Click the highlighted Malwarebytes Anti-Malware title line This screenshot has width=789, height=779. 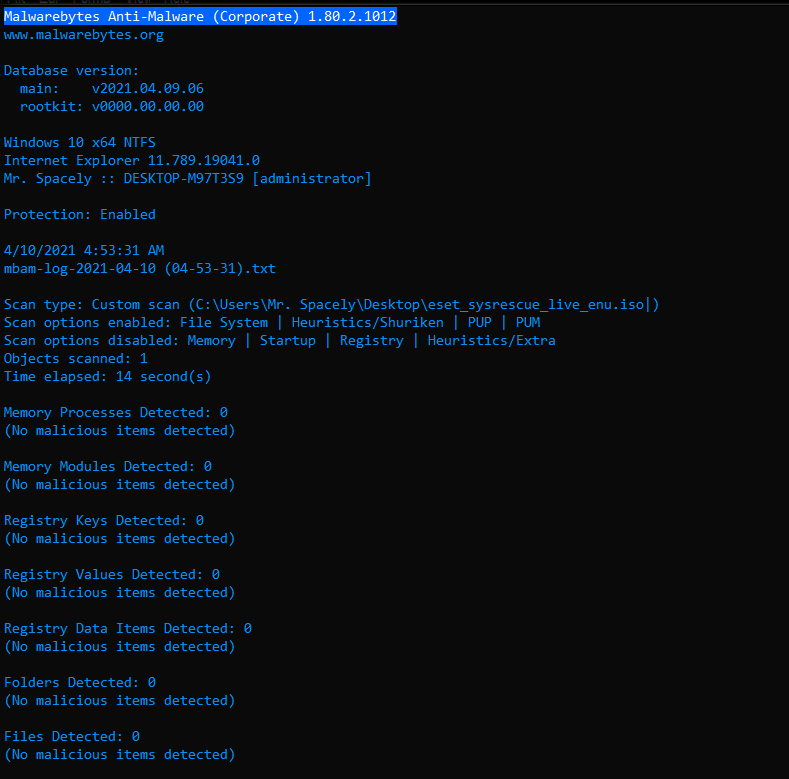point(200,17)
